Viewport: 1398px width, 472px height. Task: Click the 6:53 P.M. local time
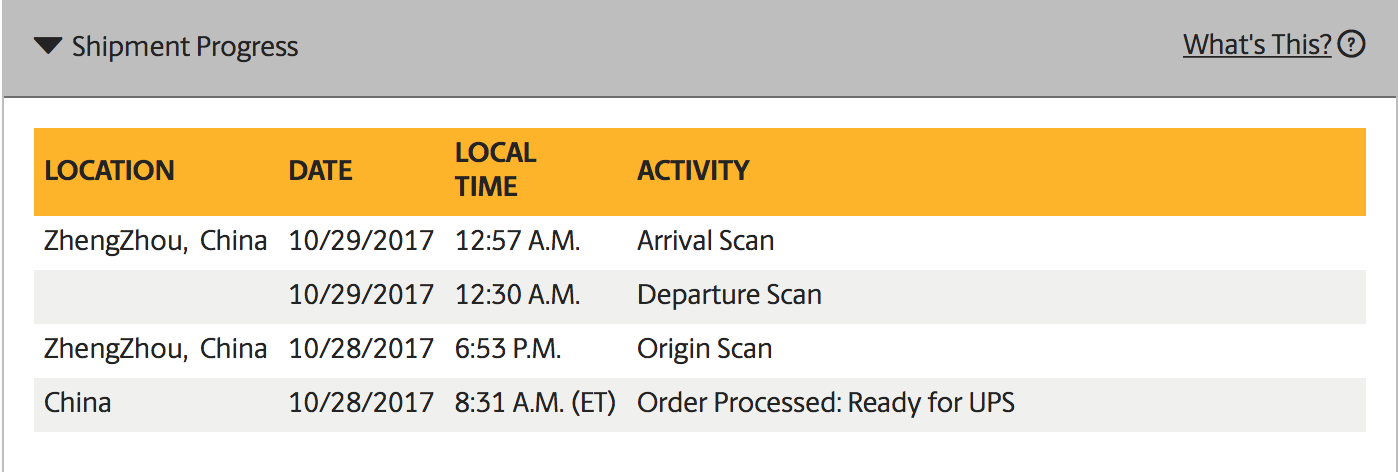tap(508, 349)
